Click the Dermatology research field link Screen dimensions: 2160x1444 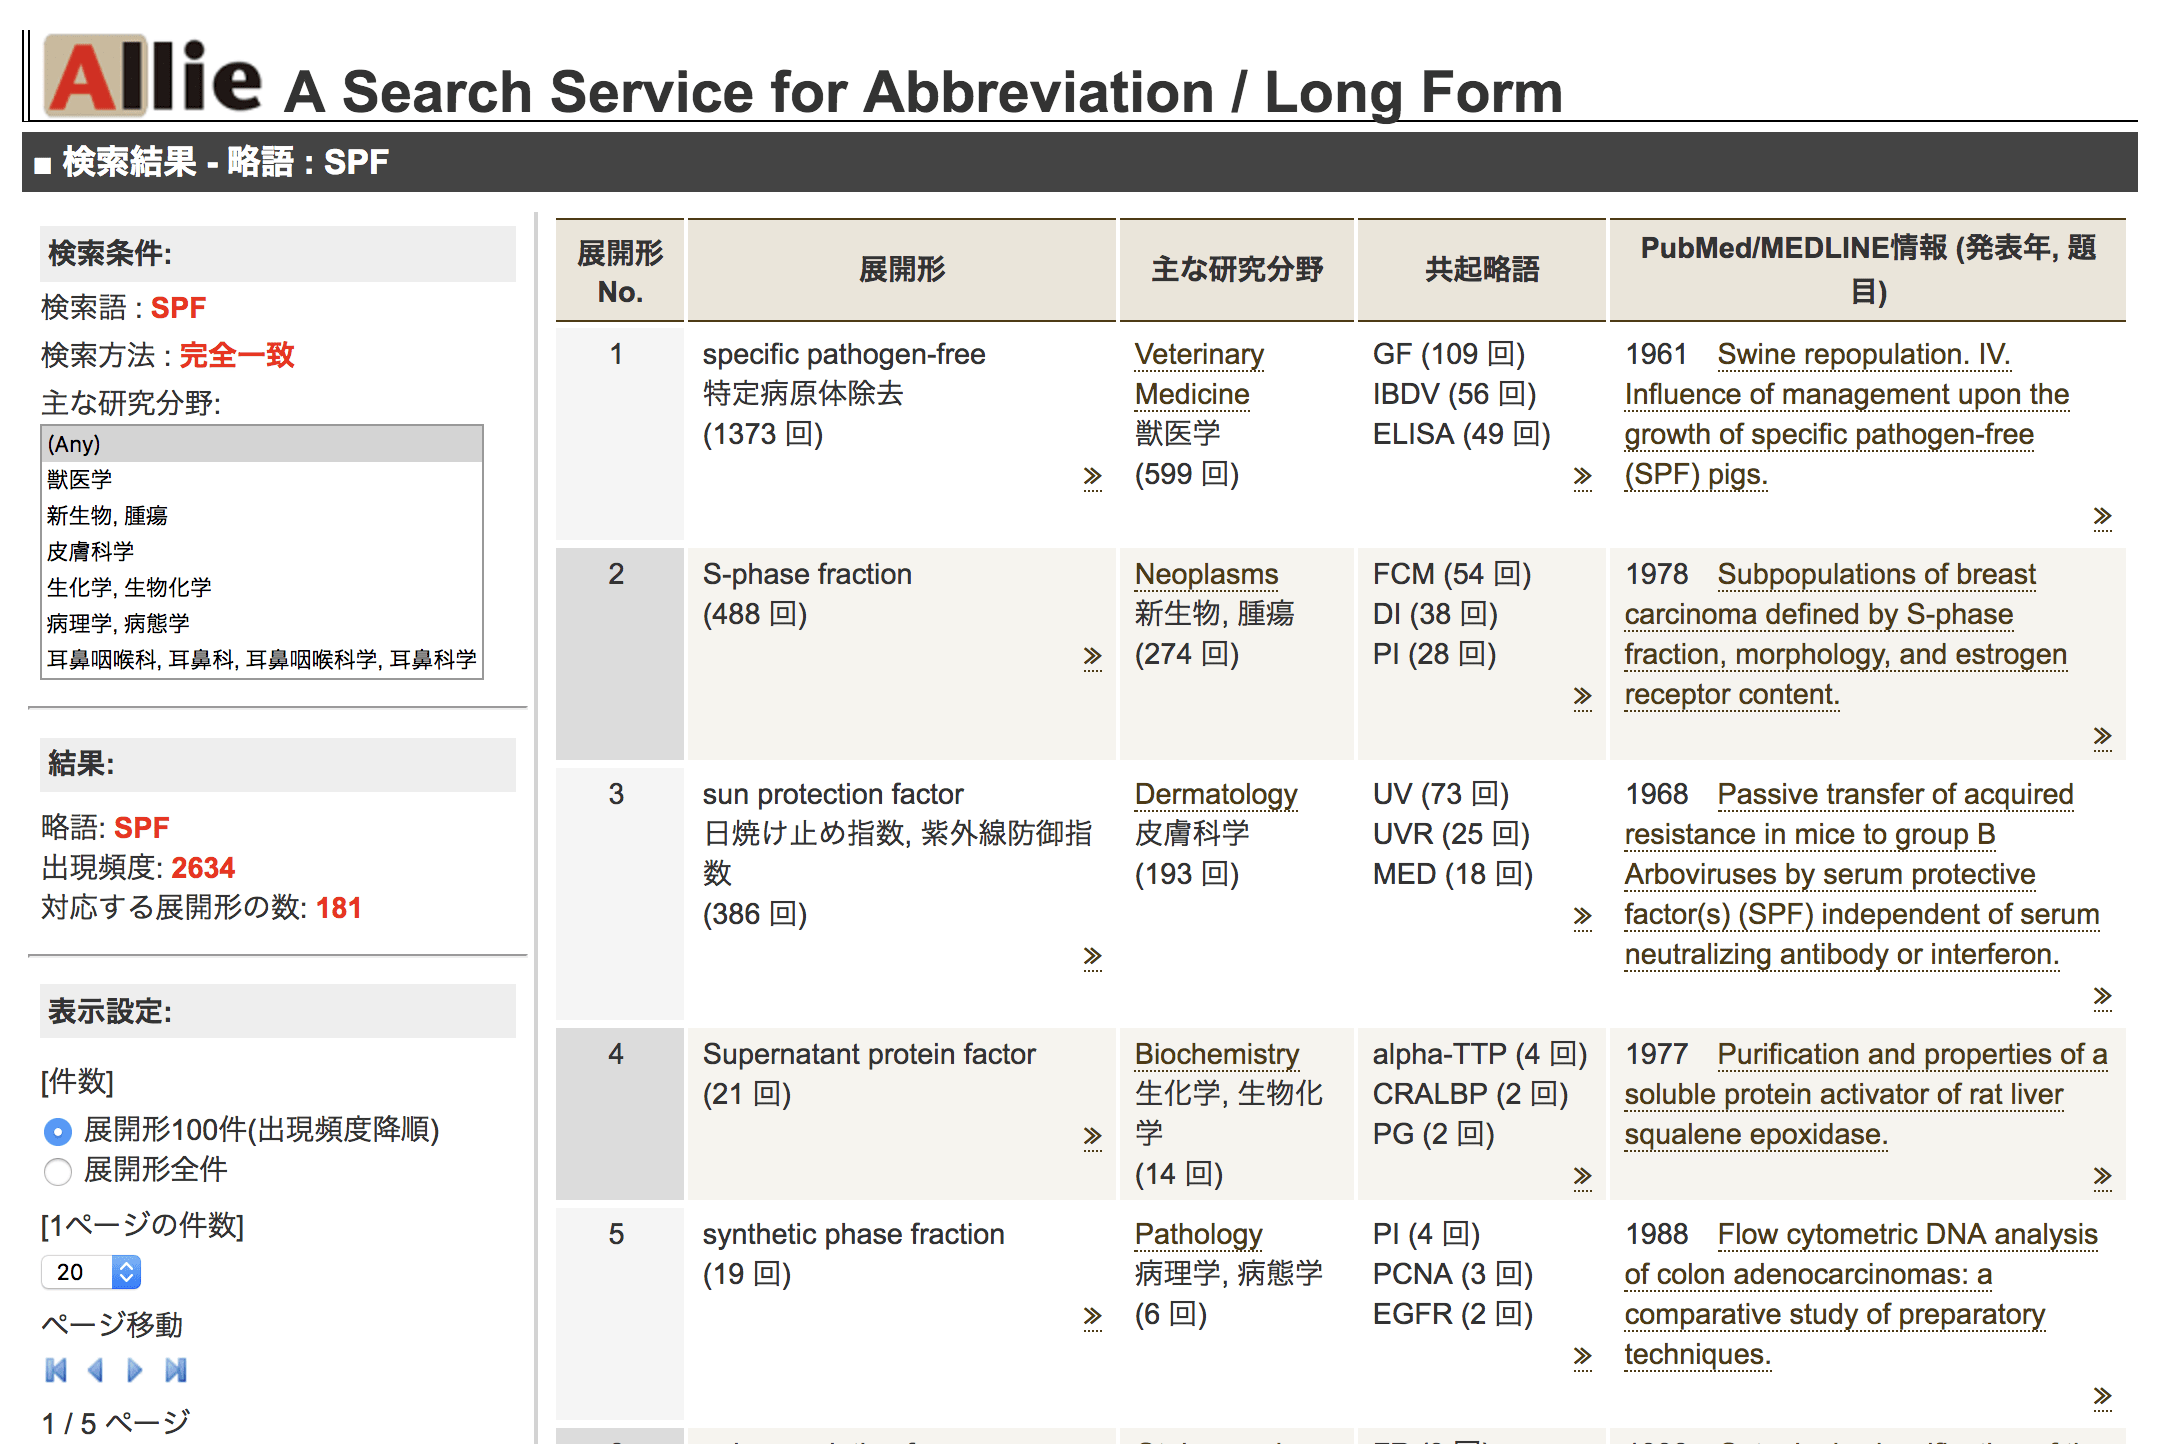[1215, 794]
